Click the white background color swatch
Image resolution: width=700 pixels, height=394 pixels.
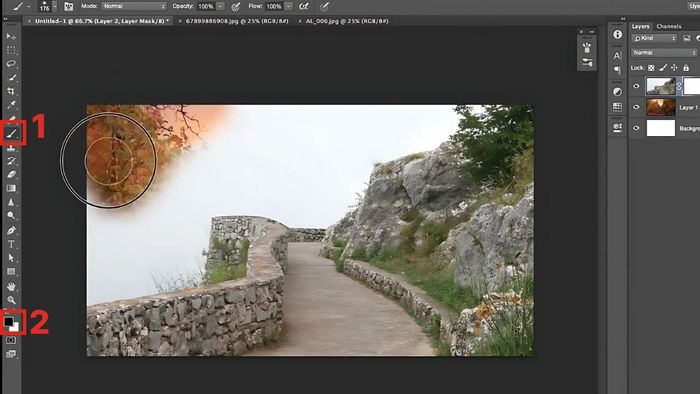16,328
